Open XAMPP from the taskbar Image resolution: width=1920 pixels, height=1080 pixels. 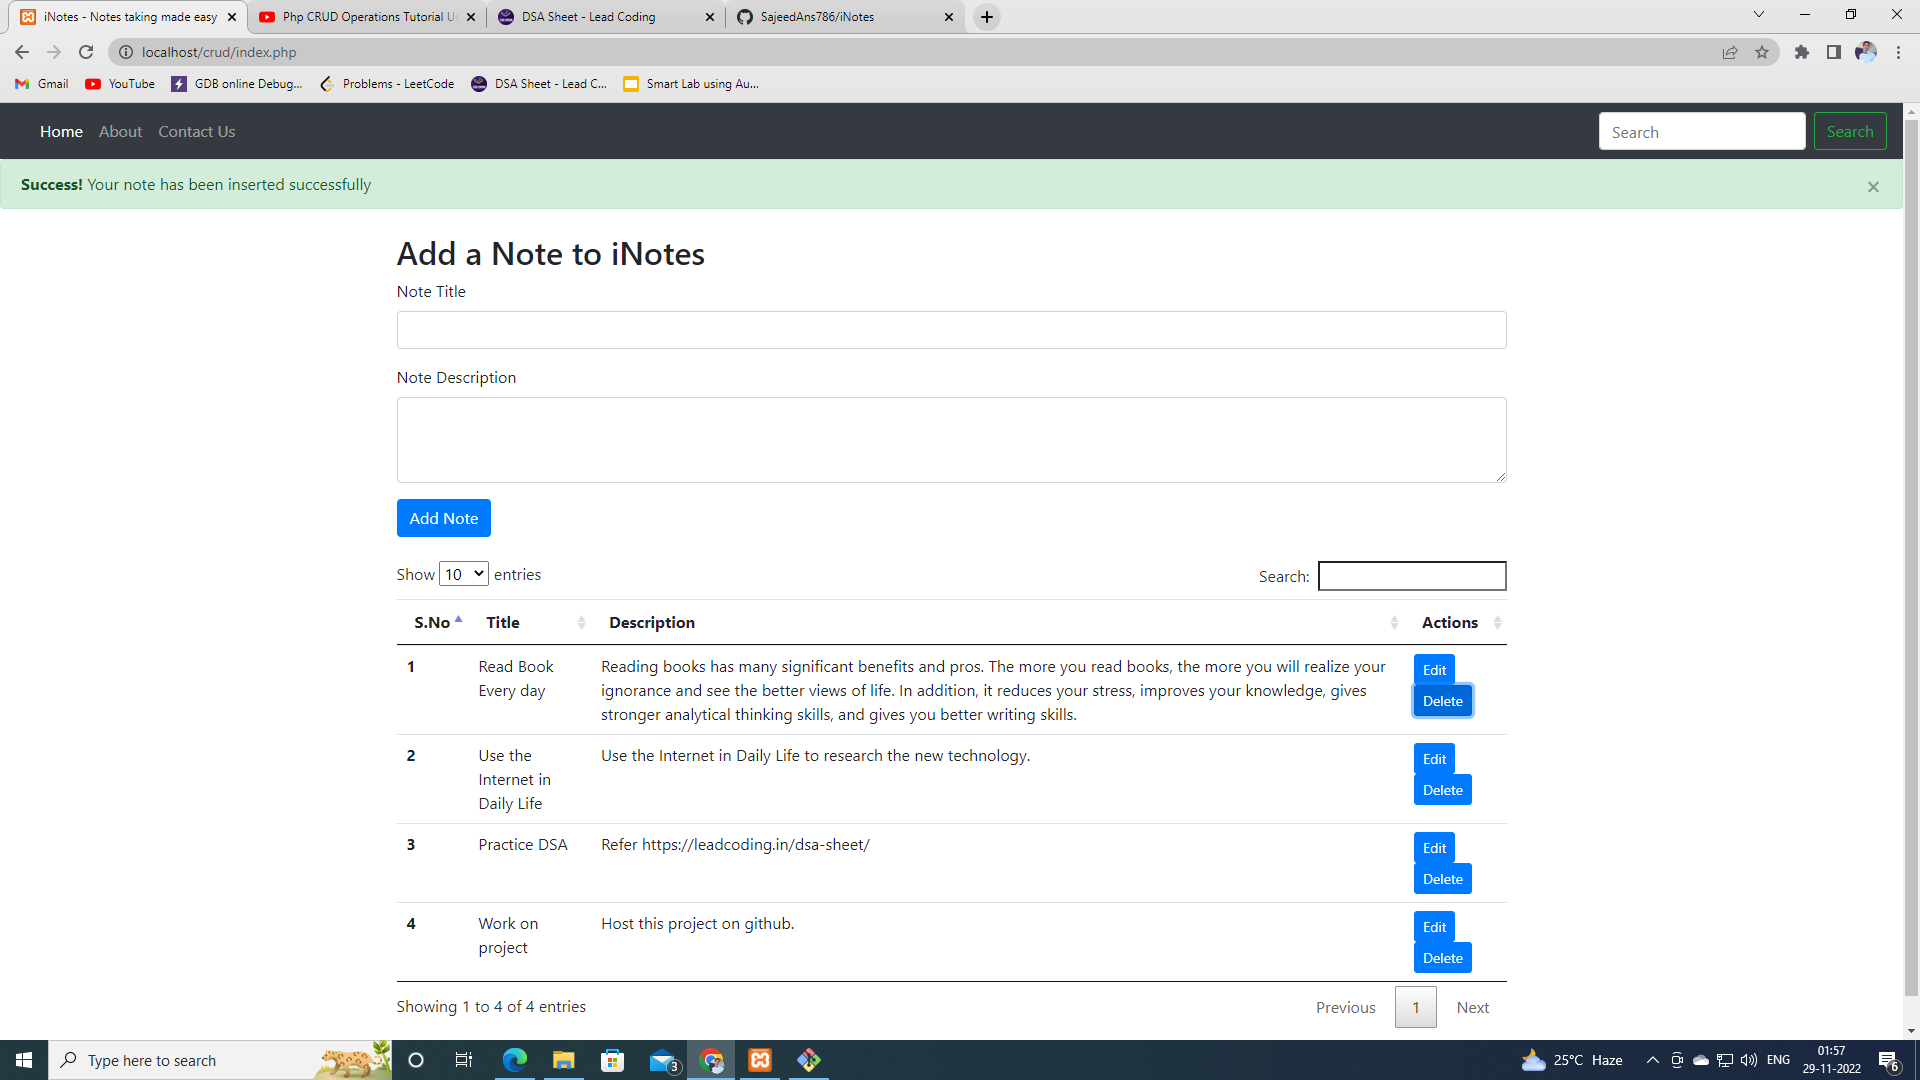(760, 1060)
